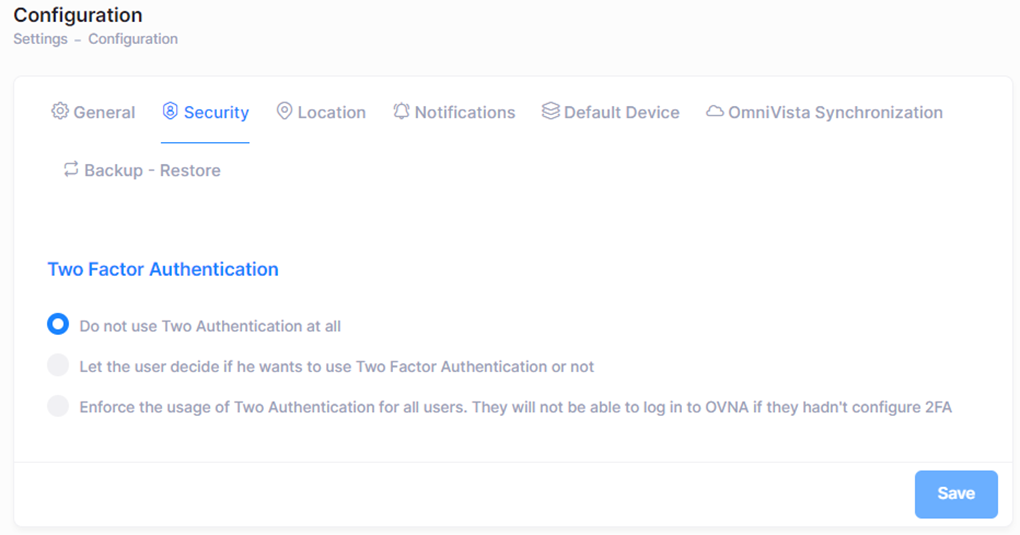The width and height of the screenshot is (1020, 535).
Task: Select the 'Do not use Two Authentication' radio
Action: point(58,325)
